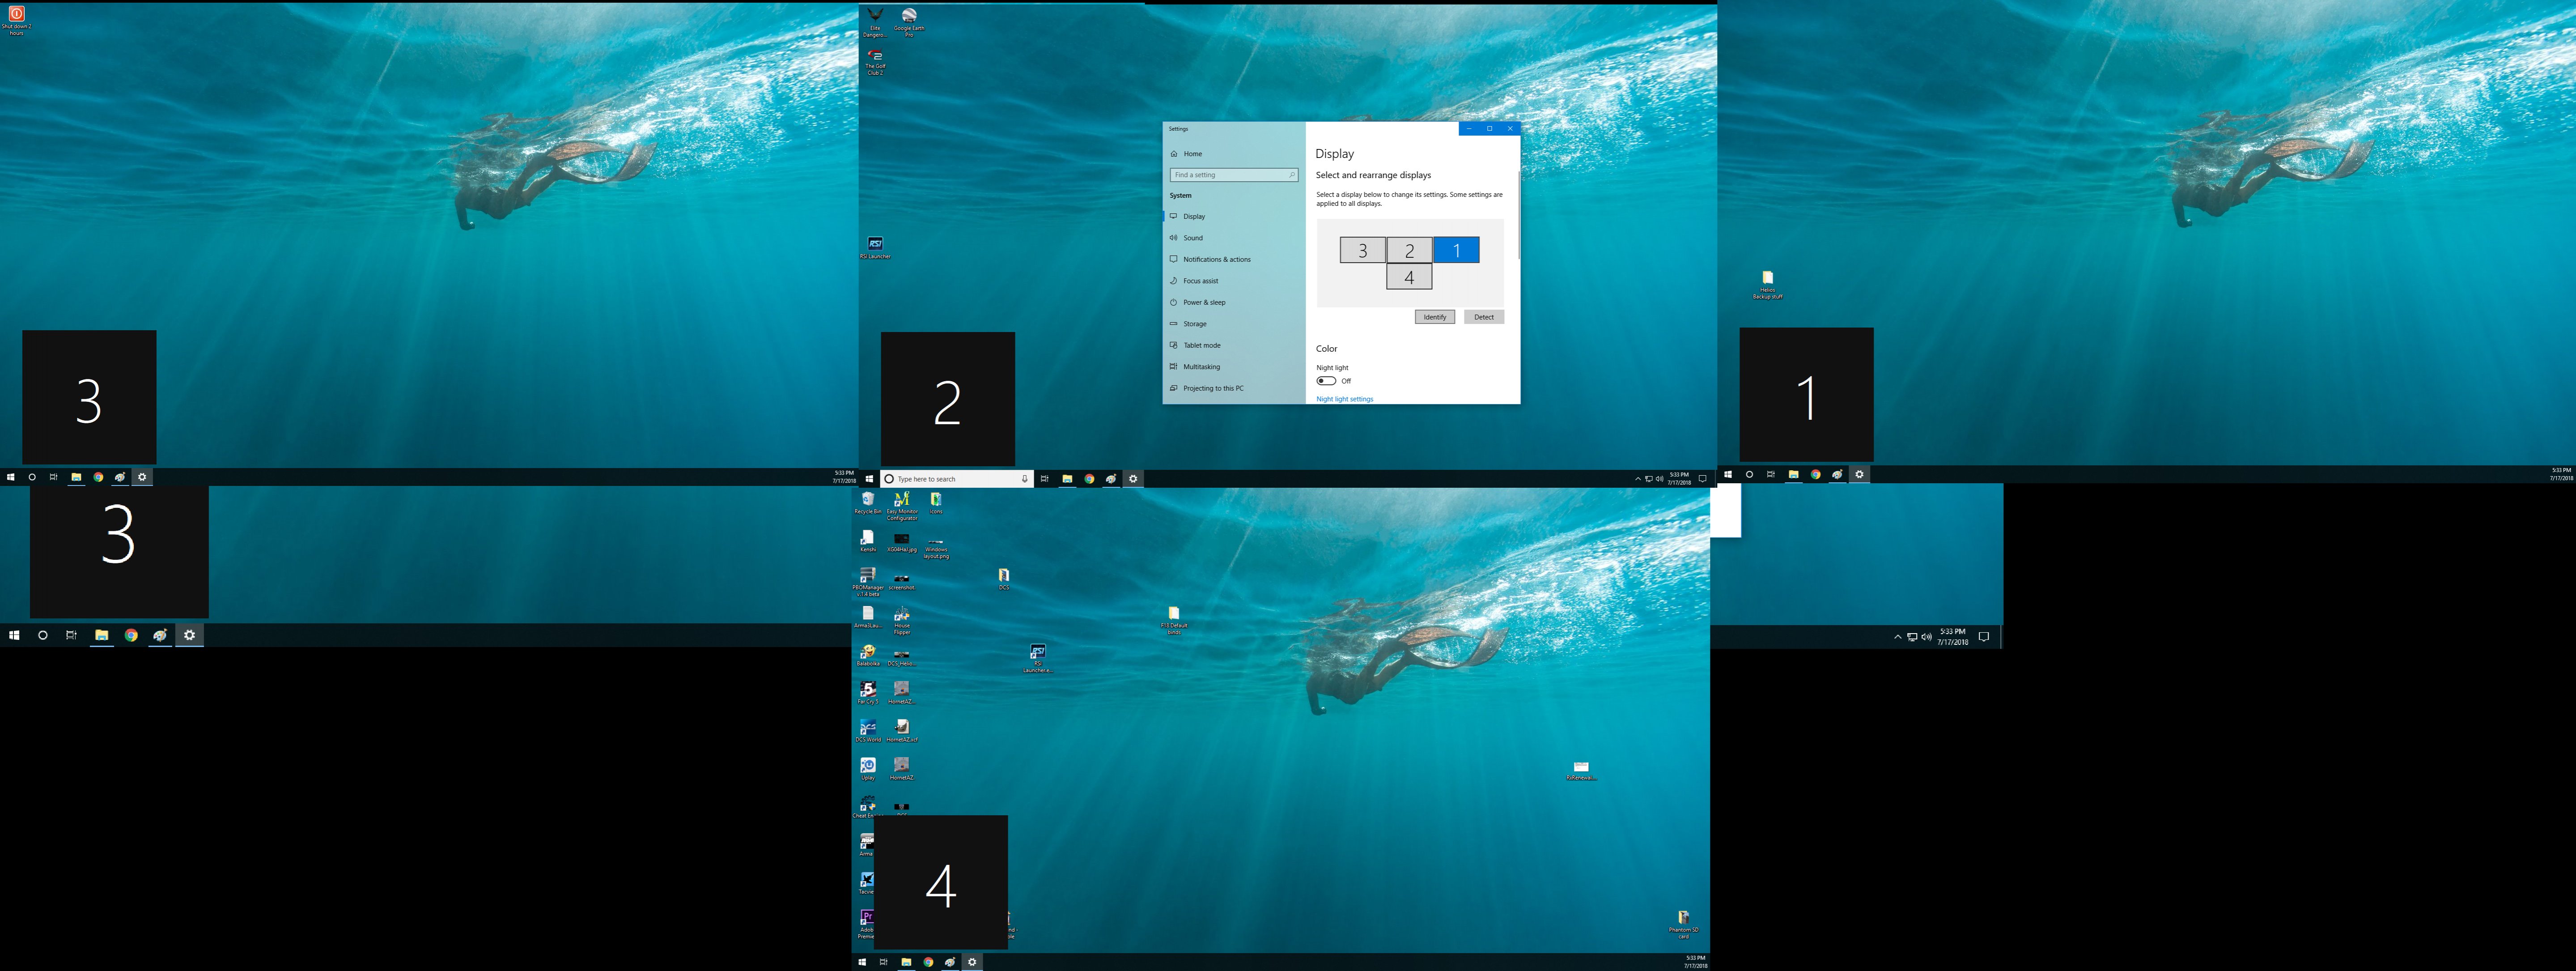Click the Find a setting search box
Image resolution: width=2576 pixels, height=971 pixels.
pyautogui.click(x=1234, y=175)
